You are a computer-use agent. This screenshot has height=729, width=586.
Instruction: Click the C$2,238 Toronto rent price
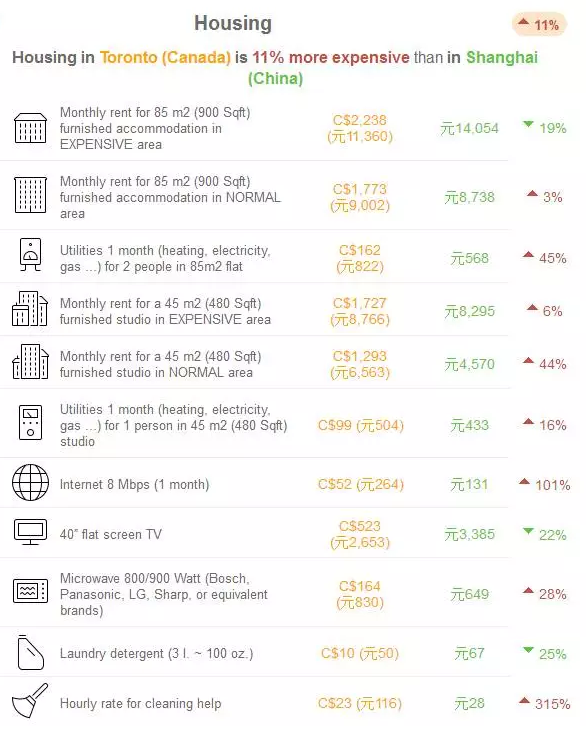point(360,120)
